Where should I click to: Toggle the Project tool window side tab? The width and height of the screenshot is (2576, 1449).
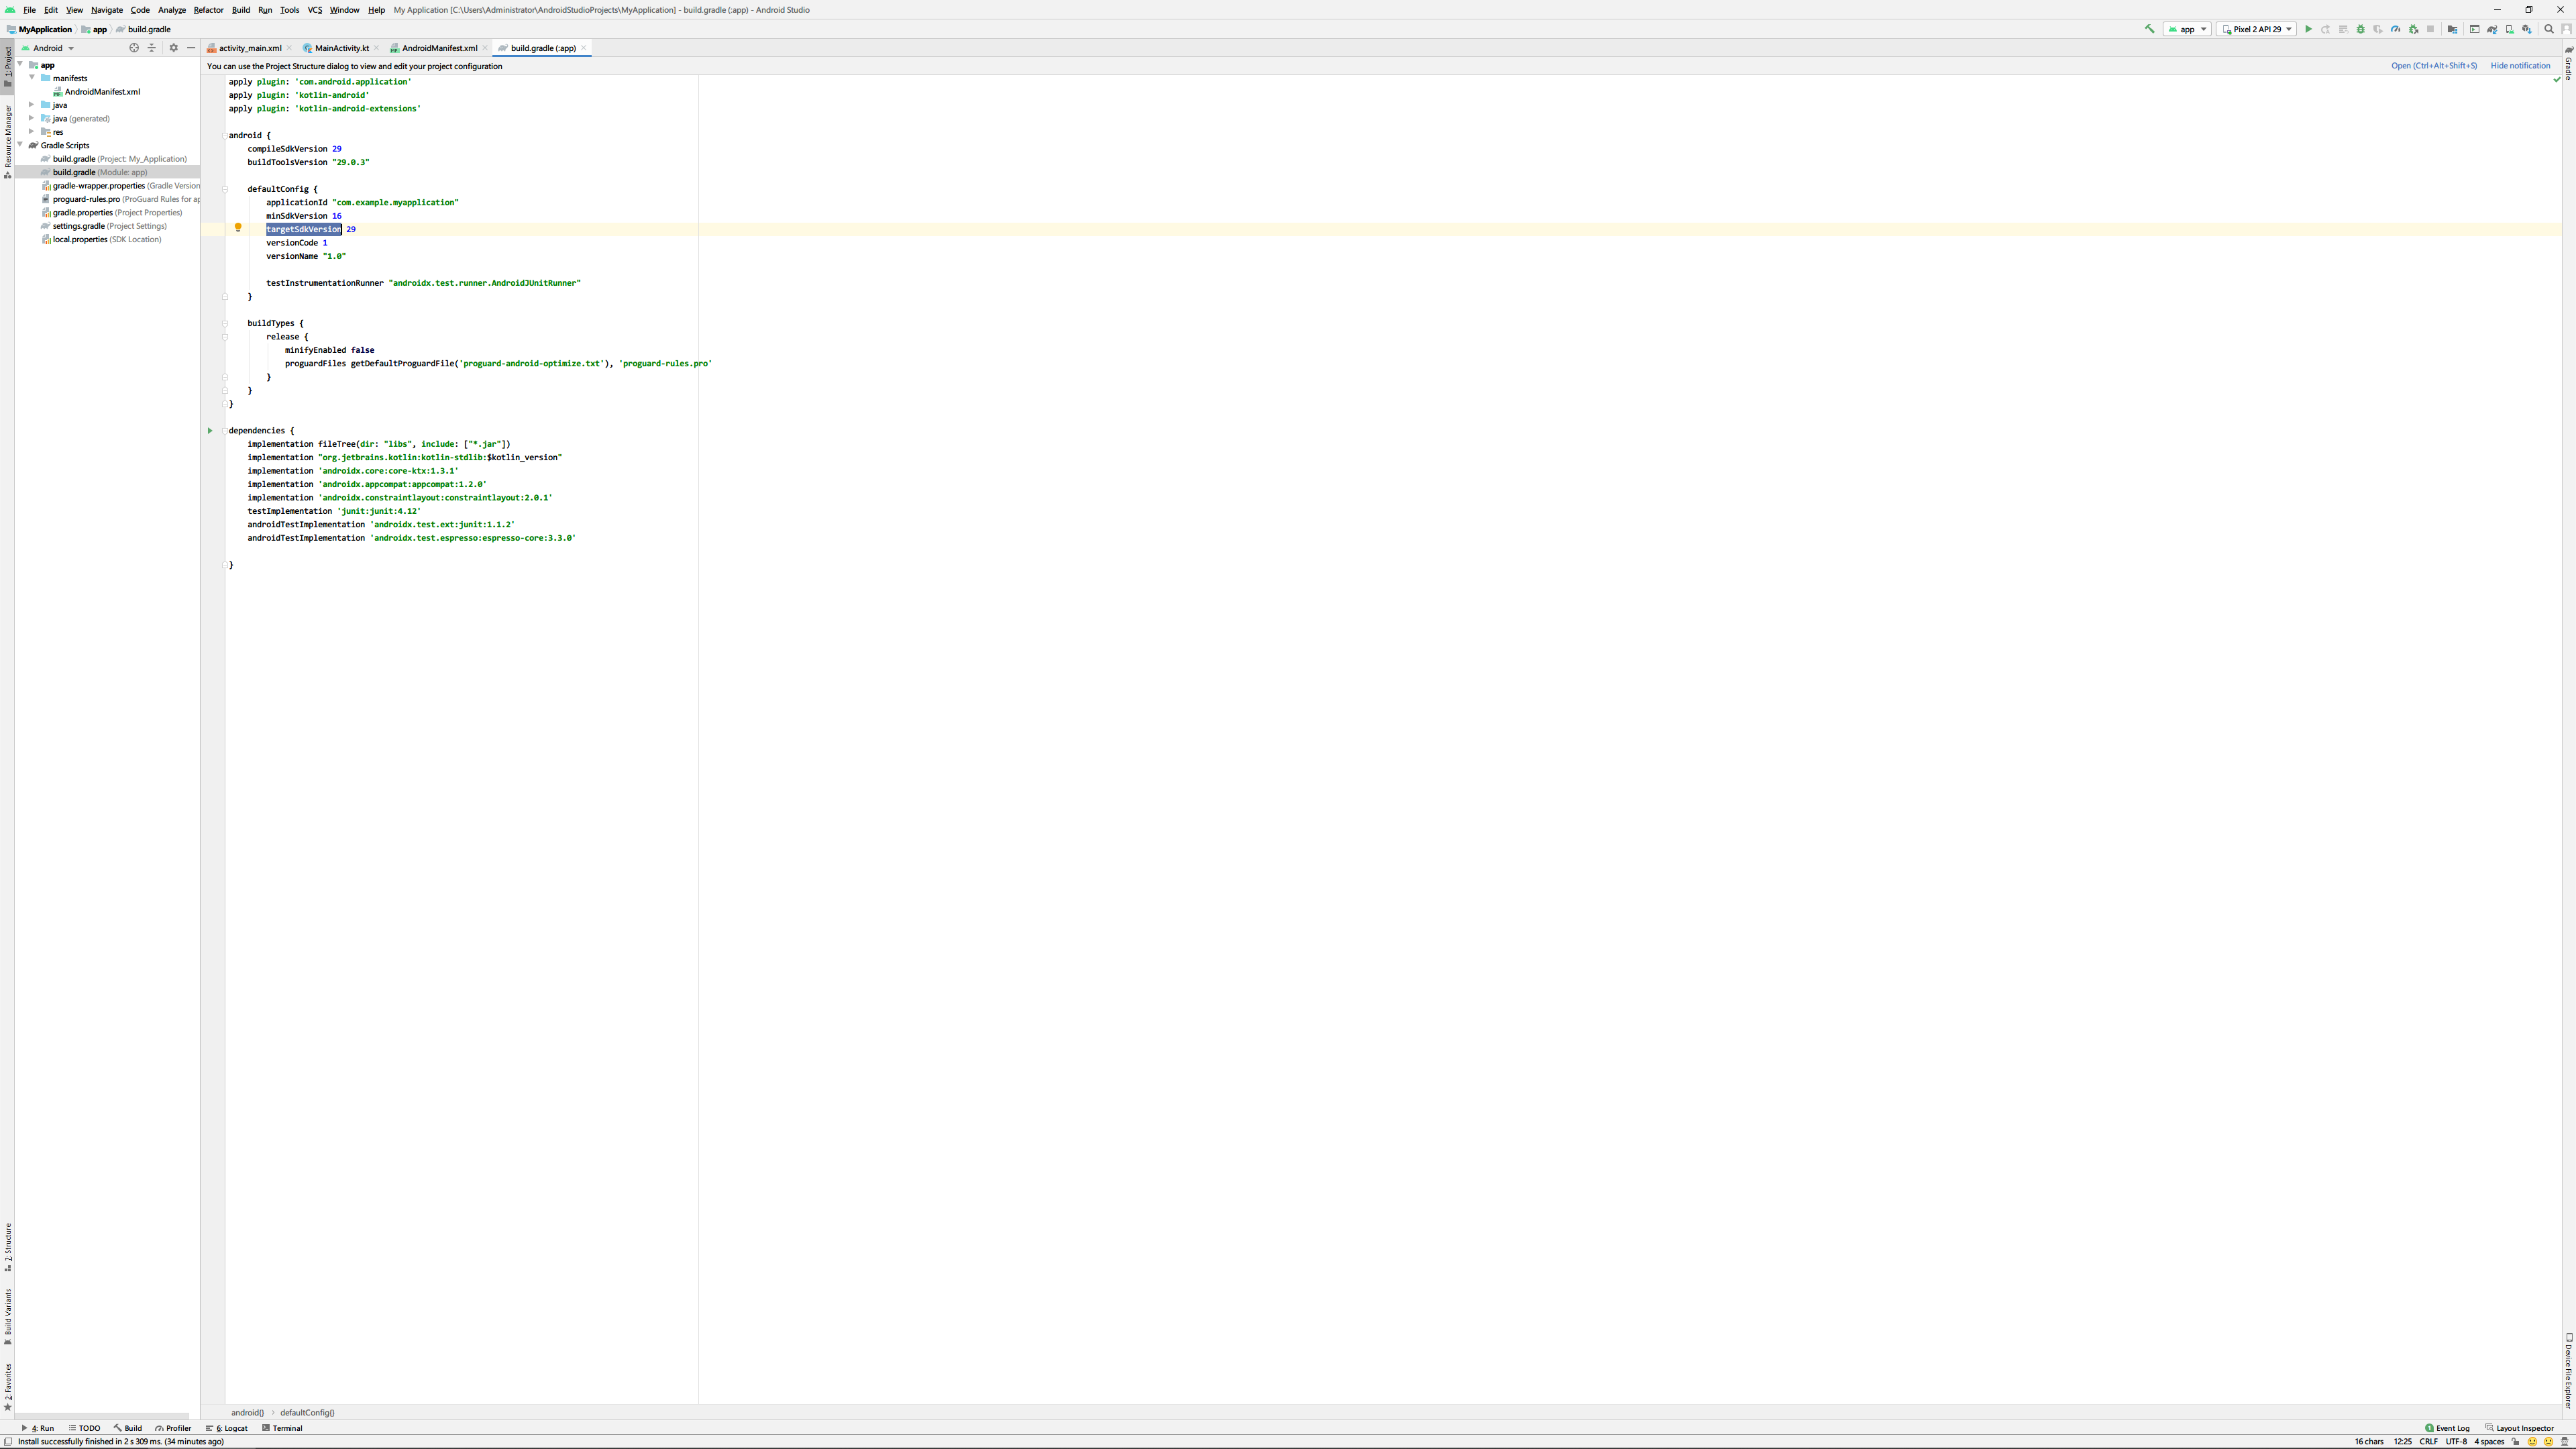[x=7, y=66]
